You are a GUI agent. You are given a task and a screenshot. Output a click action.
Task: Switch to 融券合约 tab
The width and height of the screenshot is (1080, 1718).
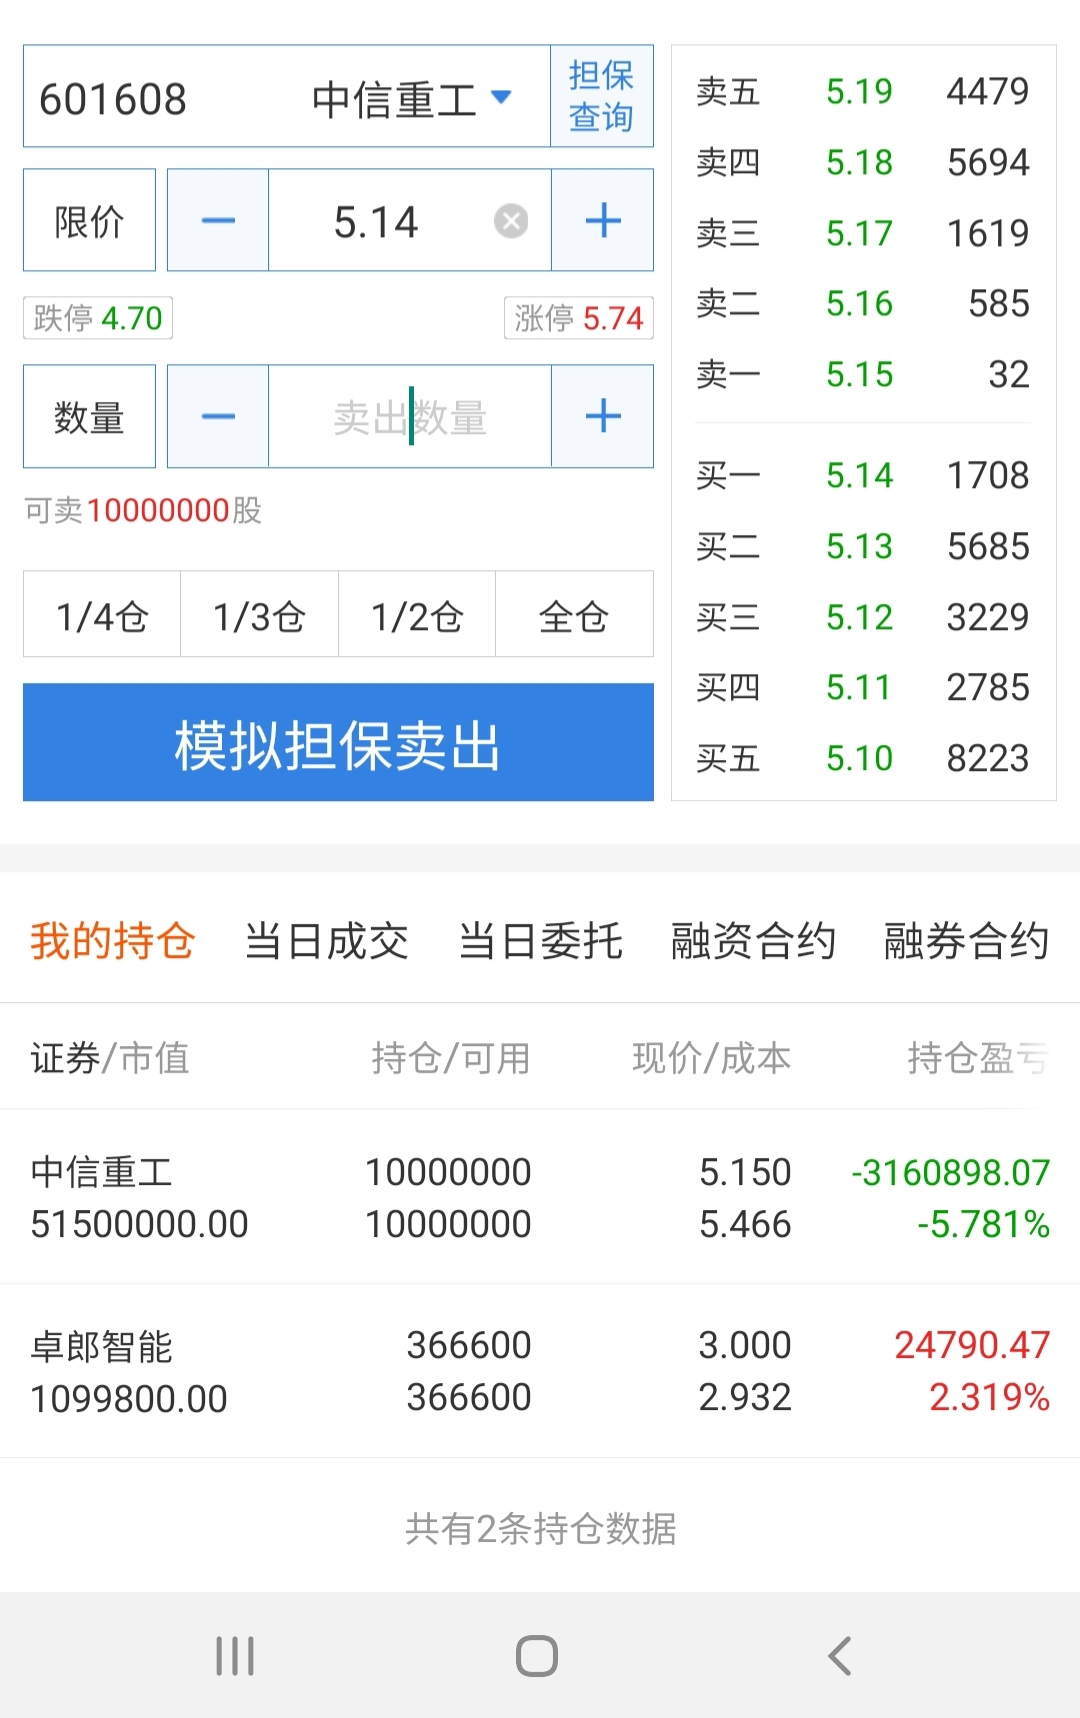pos(966,941)
